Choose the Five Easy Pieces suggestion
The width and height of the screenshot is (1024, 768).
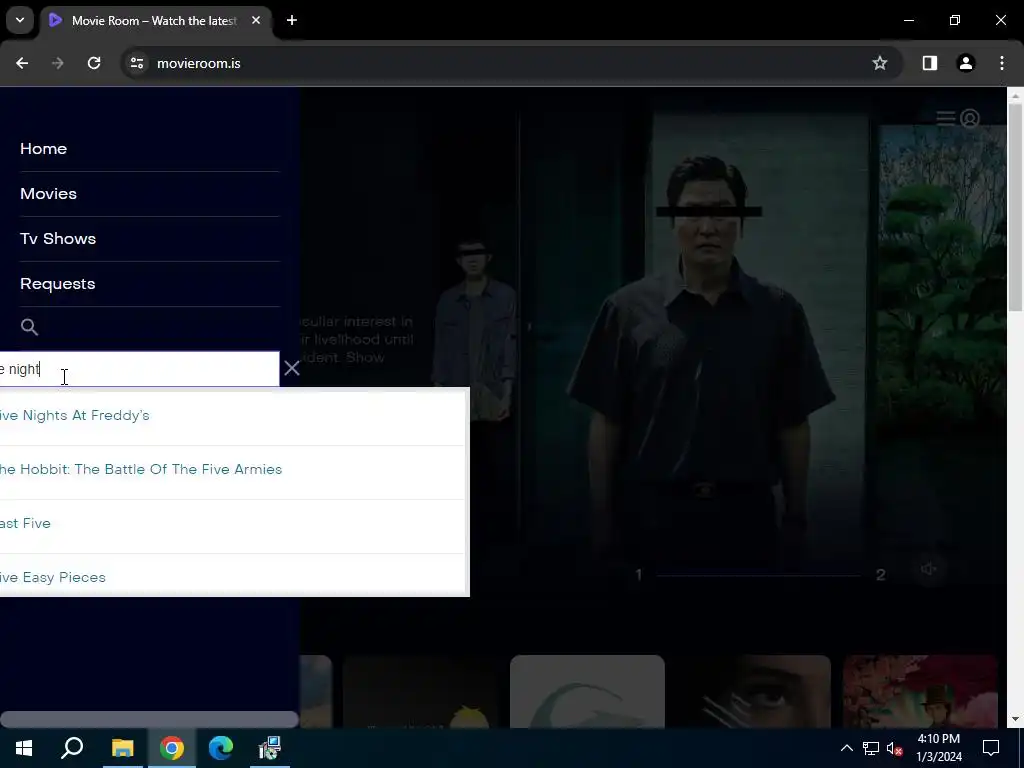pos(232,575)
